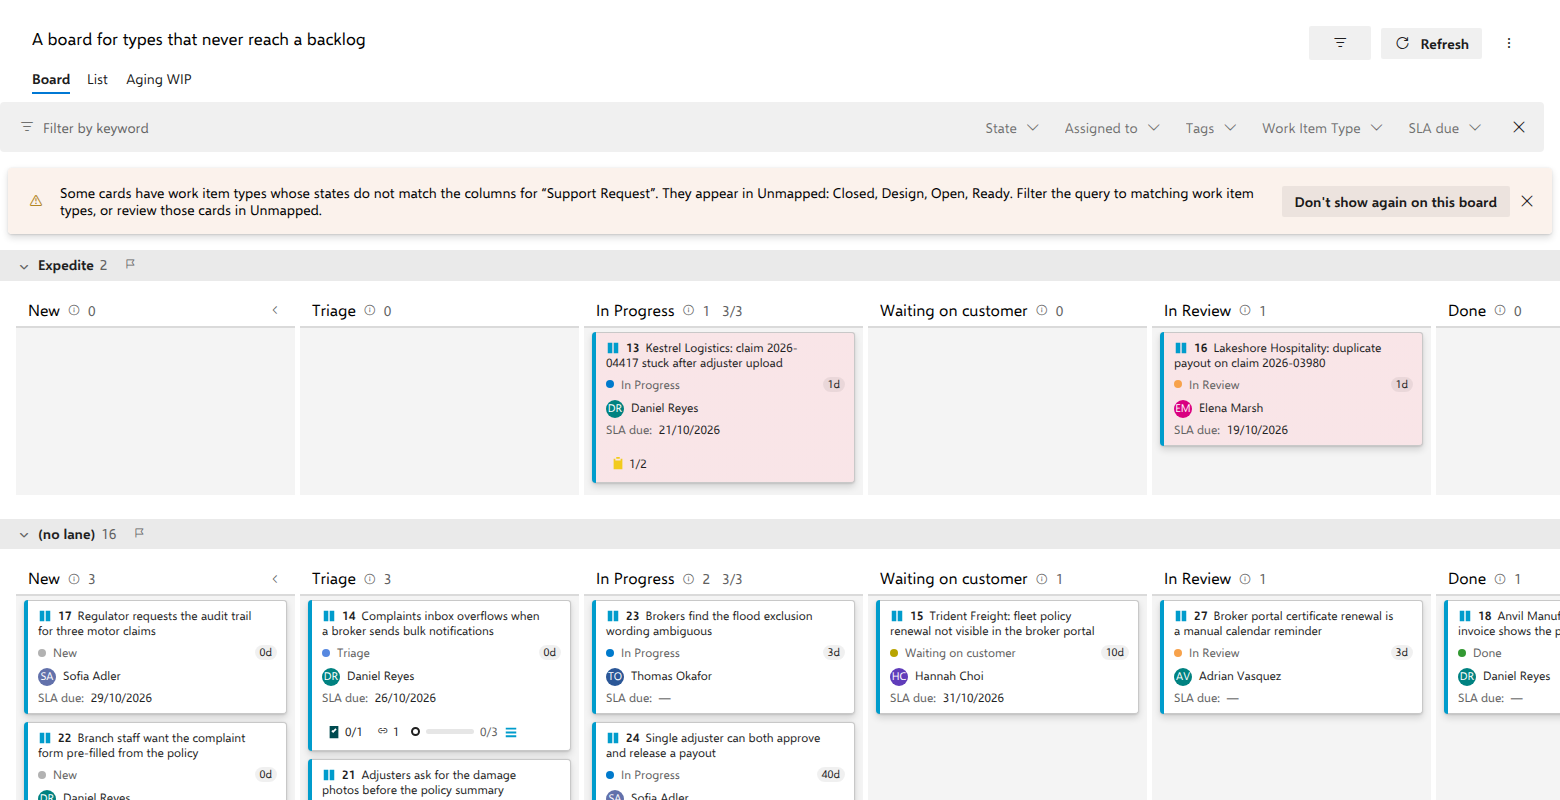Viewport: 1560px width, 800px height.
Task: Click Adrian Vasquez avatar on card 27
Action: [1183, 676]
